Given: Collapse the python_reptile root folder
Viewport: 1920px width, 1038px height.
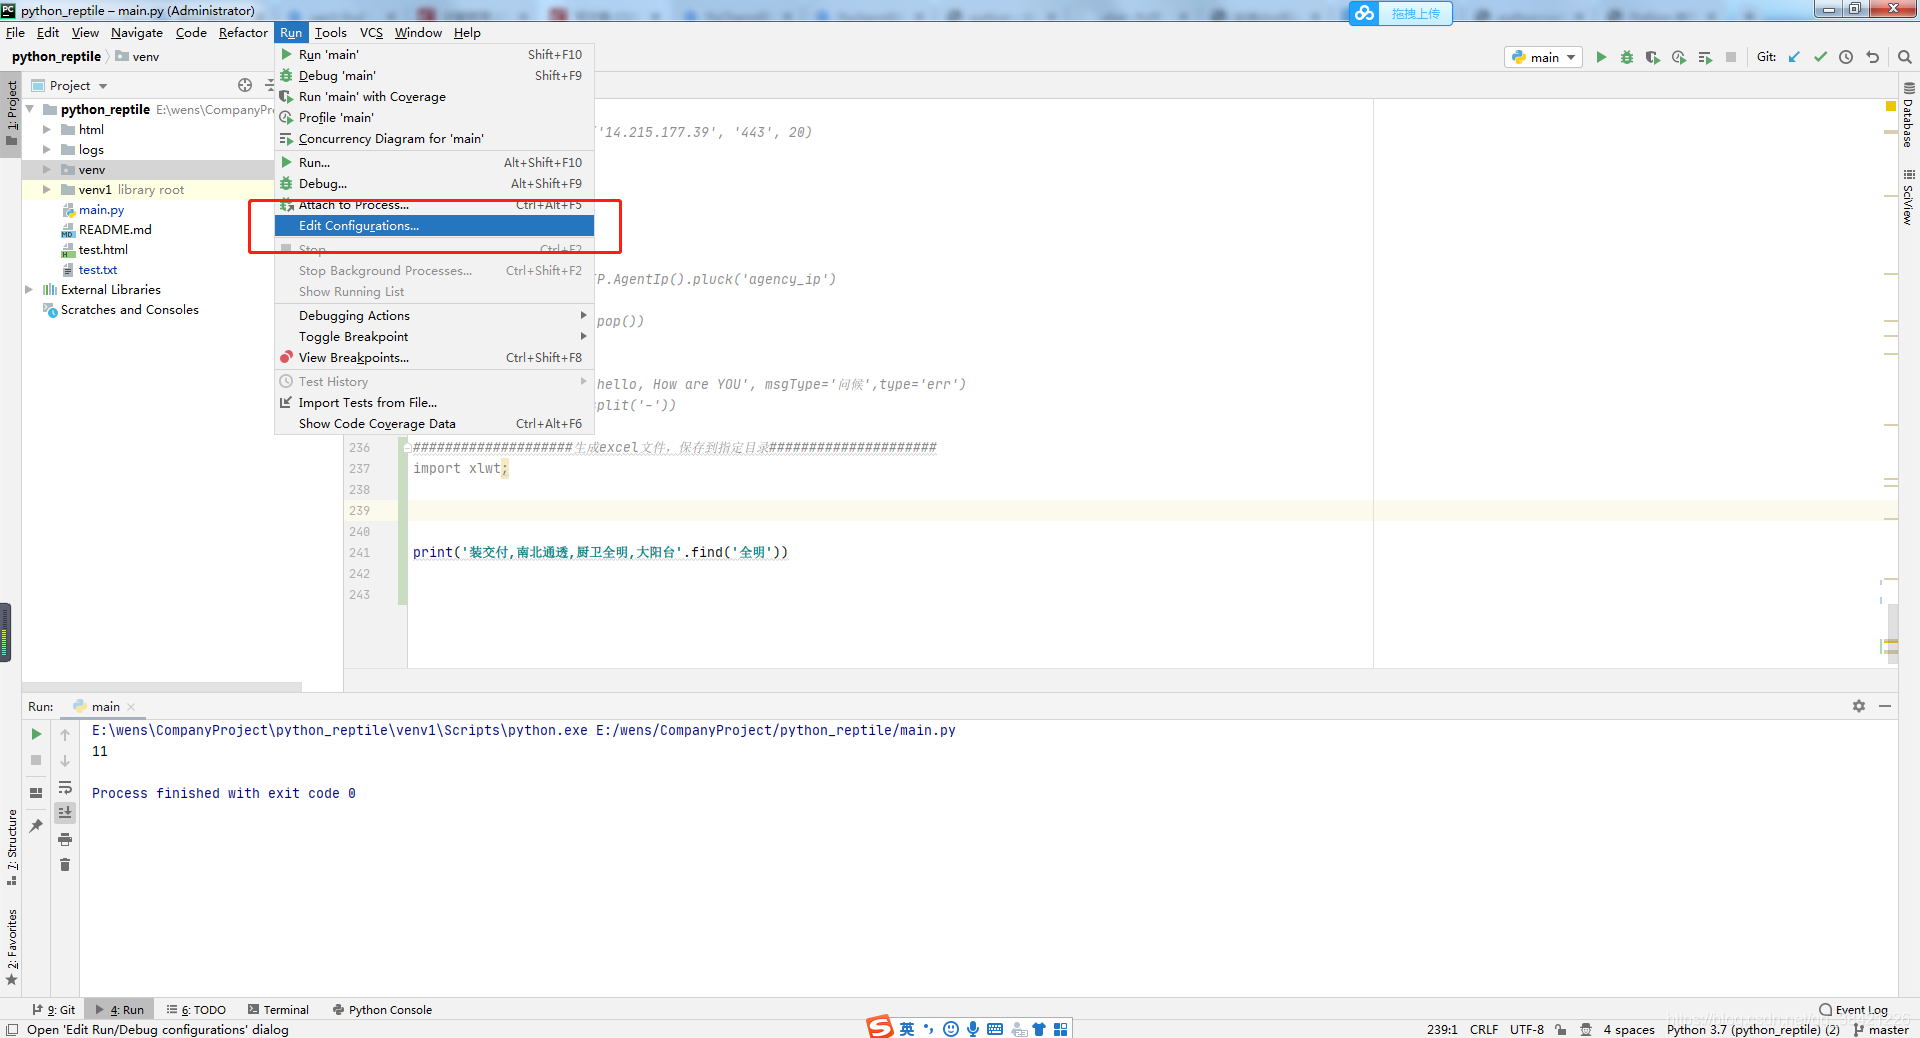Looking at the screenshot, I should tap(29, 109).
